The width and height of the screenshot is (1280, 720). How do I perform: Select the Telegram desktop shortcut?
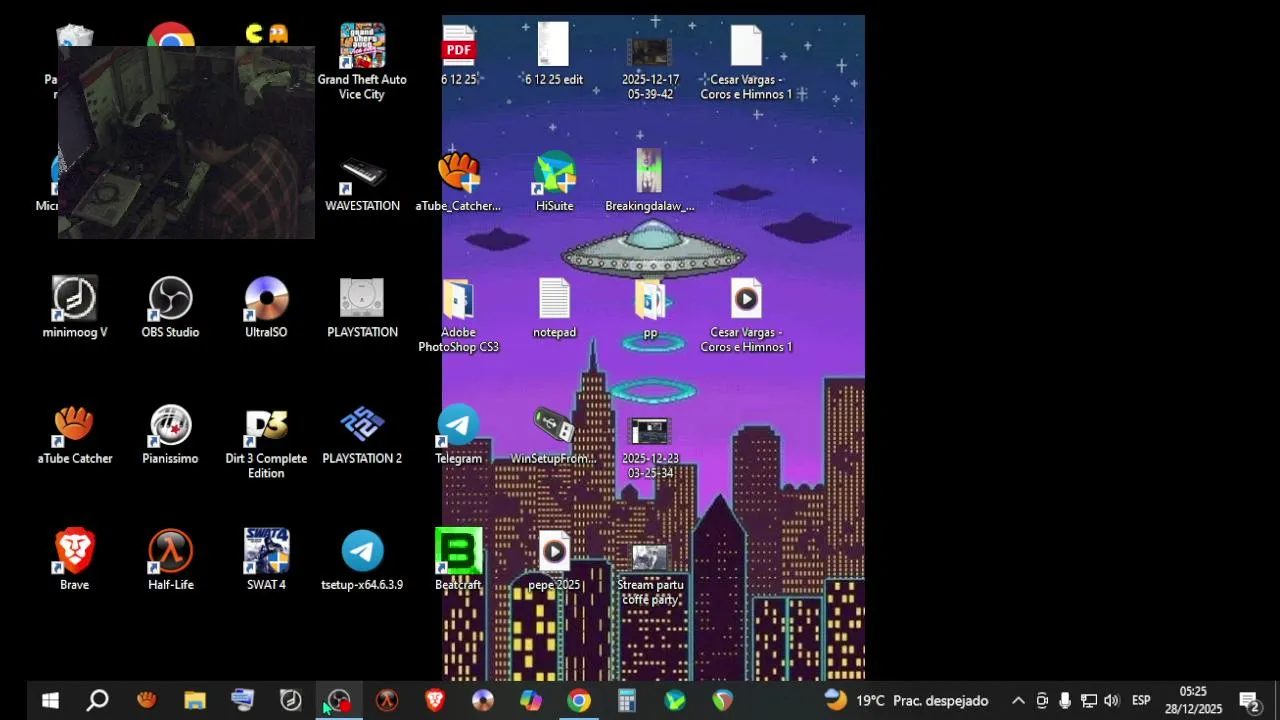(x=458, y=436)
